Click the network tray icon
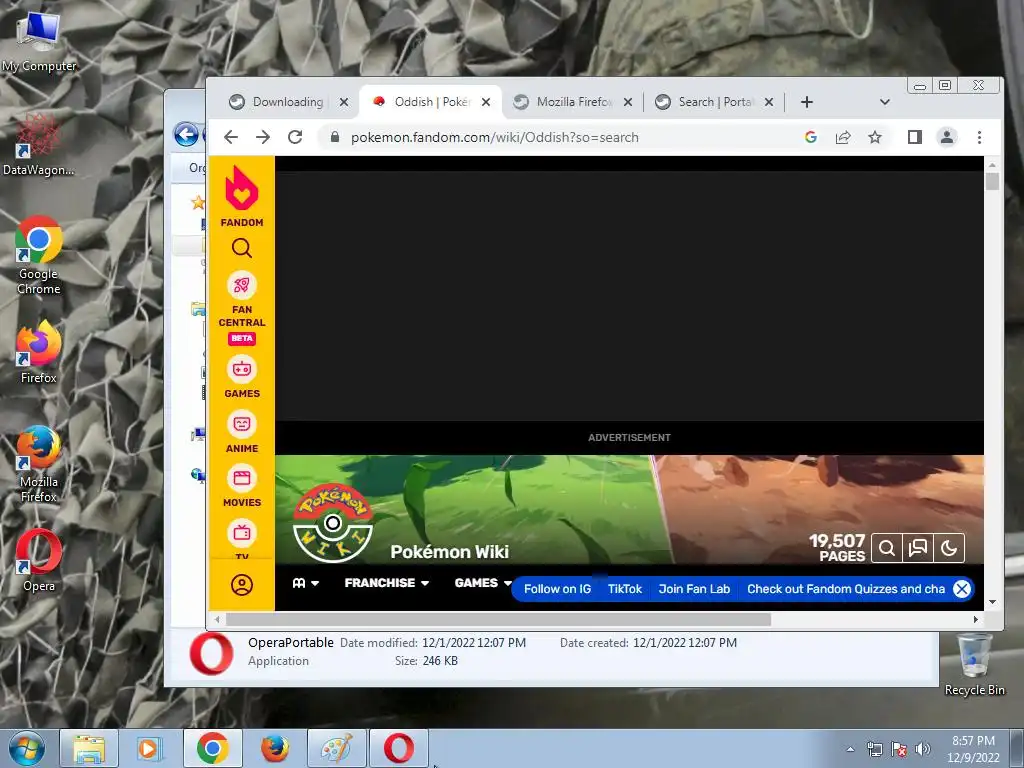 [874, 749]
